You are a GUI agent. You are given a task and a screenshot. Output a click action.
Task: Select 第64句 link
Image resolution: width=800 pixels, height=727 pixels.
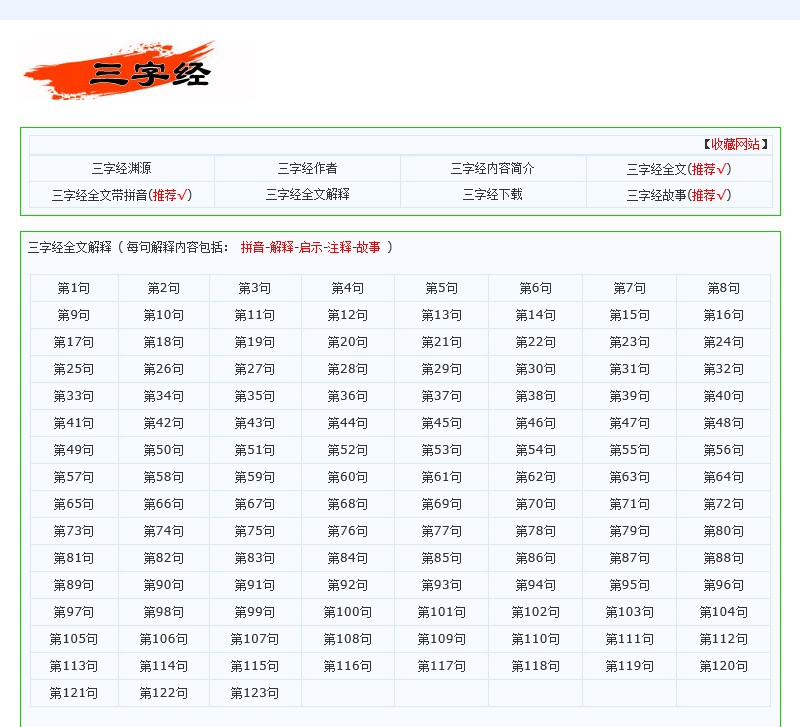(x=723, y=478)
